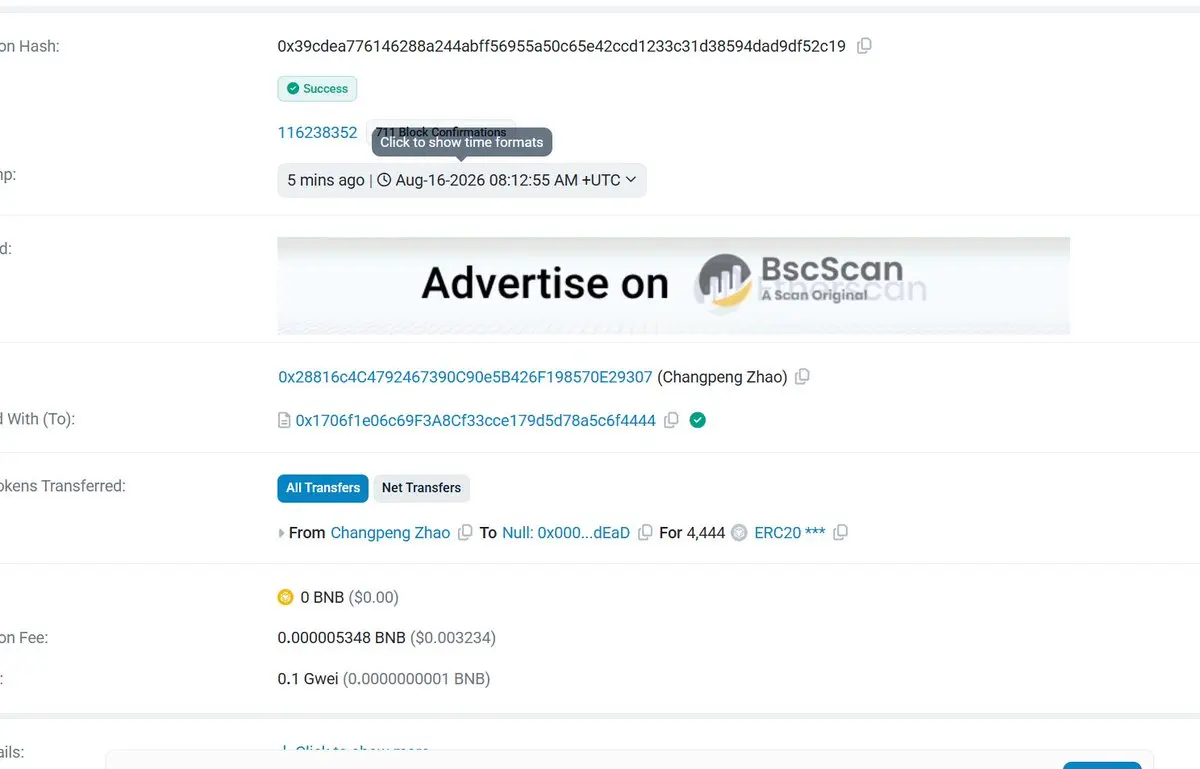Click the contract file icon before 0x1706f1e
The width and height of the screenshot is (1200, 769).
click(x=284, y=421)
